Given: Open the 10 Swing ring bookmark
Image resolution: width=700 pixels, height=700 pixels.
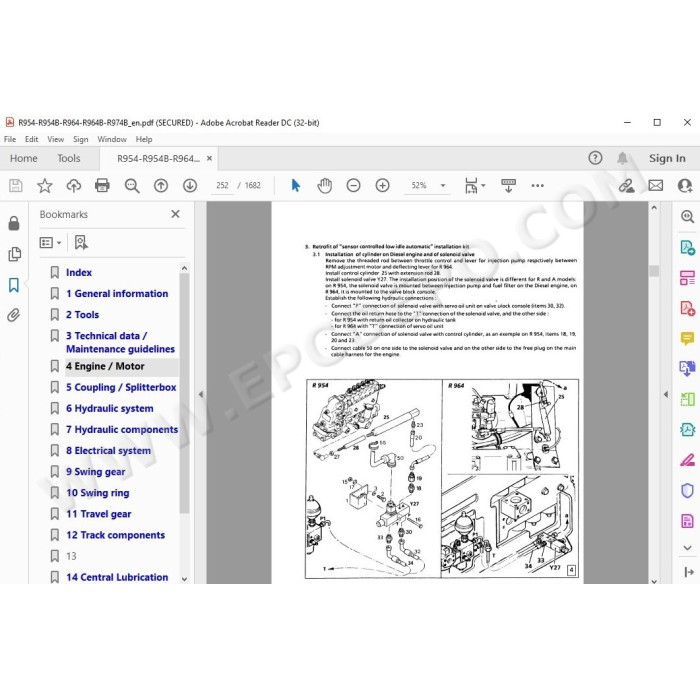Looking at the screenshot, I should click(x=97, y=492).
